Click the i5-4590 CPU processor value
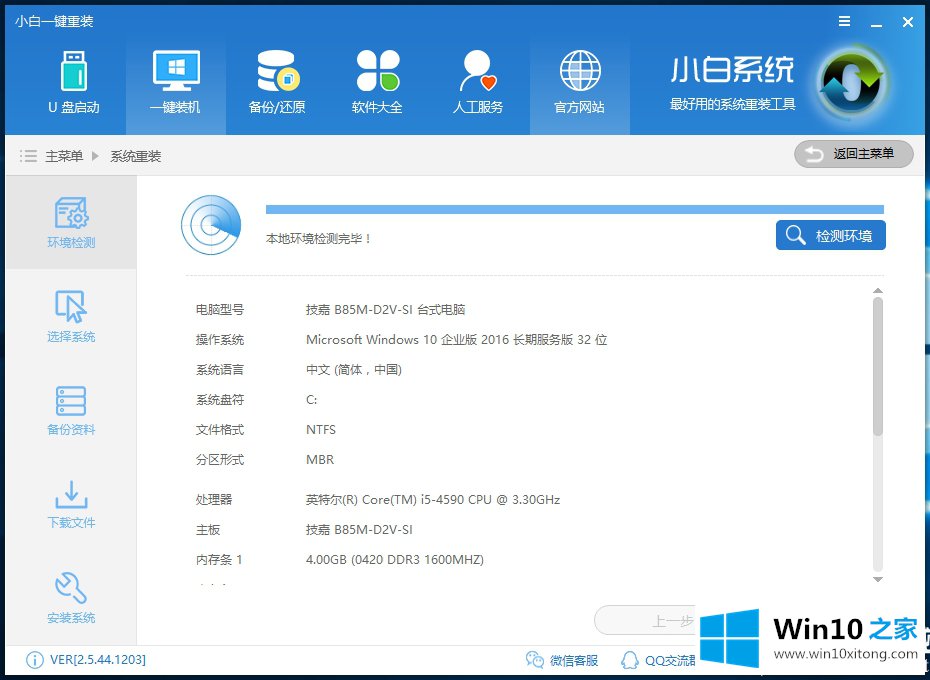Screen dimensions: 930x680 click(433, 500)
